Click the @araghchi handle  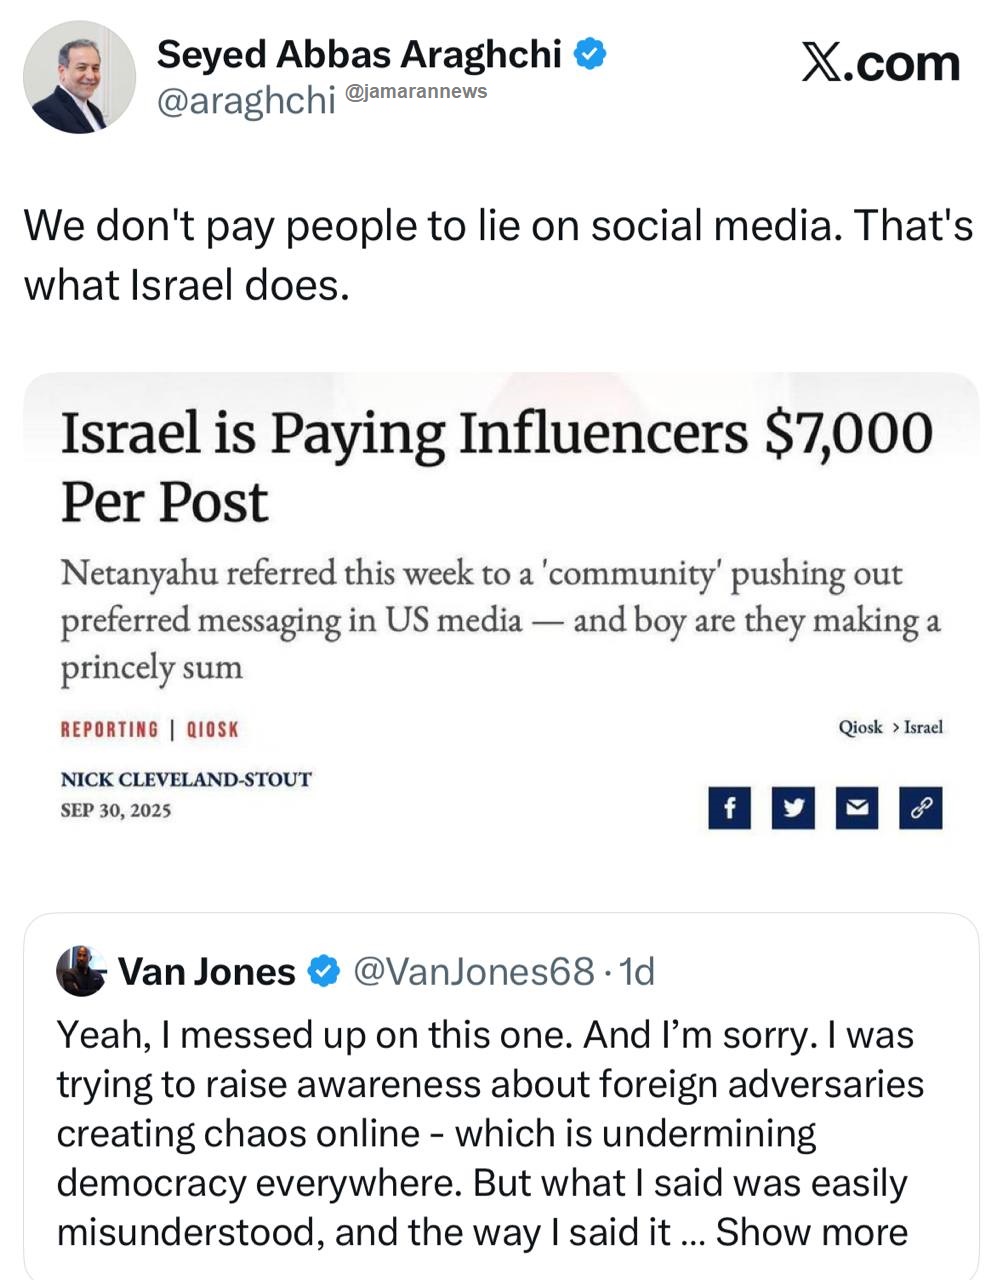pos(246,100)
